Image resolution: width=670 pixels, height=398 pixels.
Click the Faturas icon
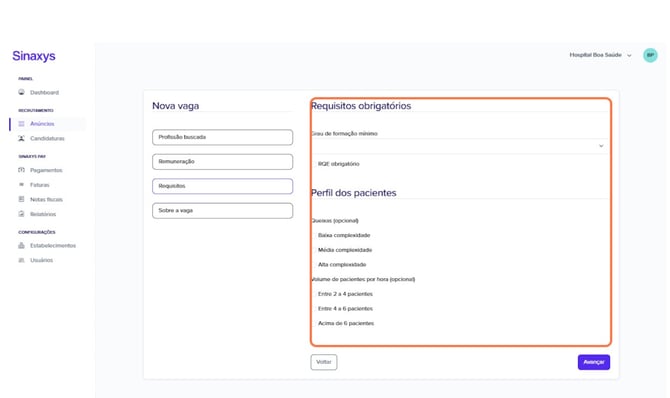(21, 185)
